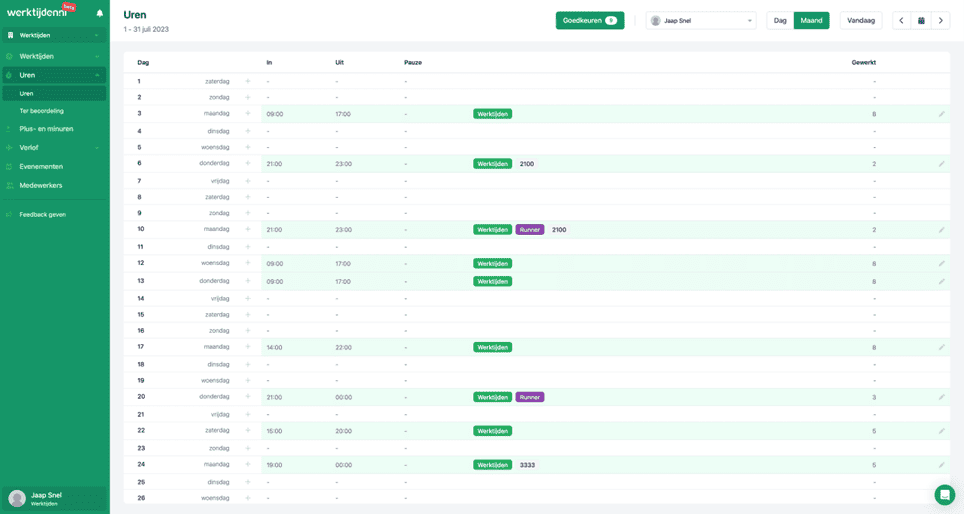This screenshot has width=964, height=514.
Task: Go to the next month
Action: (941, 20)
